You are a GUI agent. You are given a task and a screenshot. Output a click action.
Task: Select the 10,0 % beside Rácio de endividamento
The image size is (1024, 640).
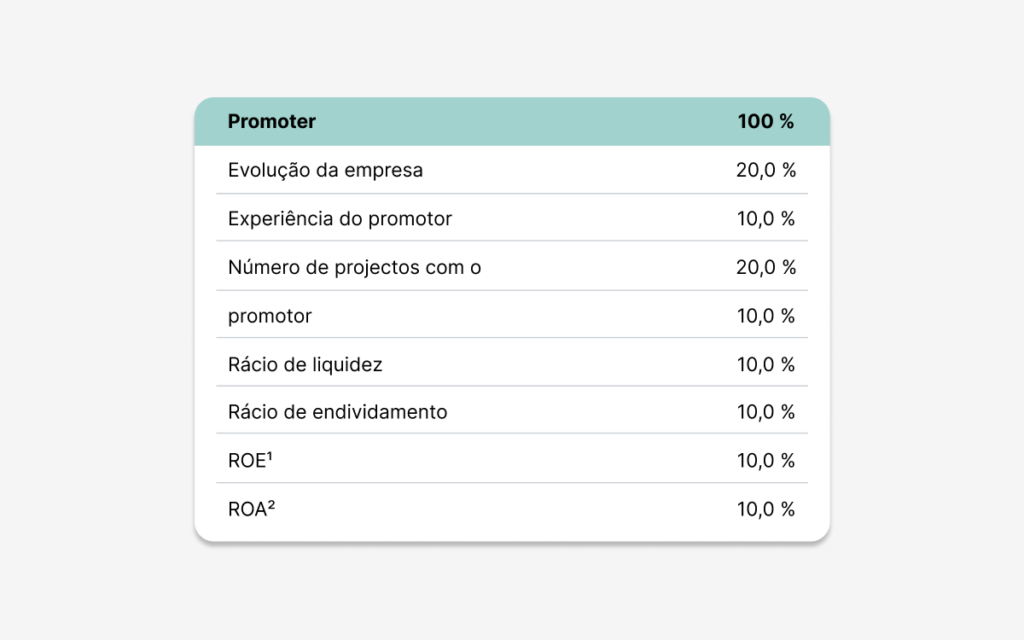766,412
